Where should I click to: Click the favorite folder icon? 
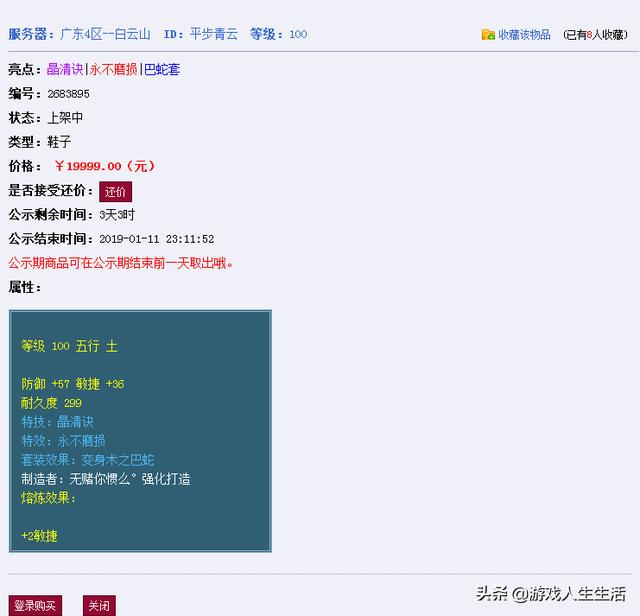(488, 35)
